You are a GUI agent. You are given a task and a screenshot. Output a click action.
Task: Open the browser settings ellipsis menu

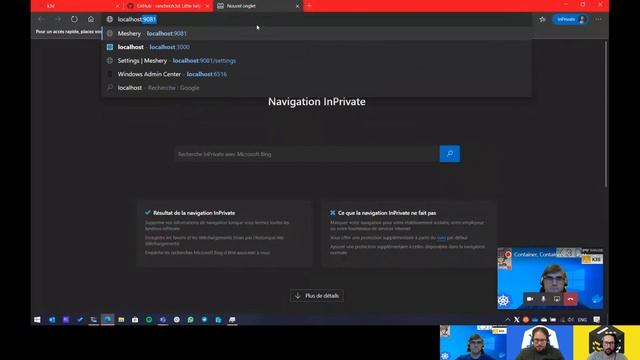click(x=598, y=19)
